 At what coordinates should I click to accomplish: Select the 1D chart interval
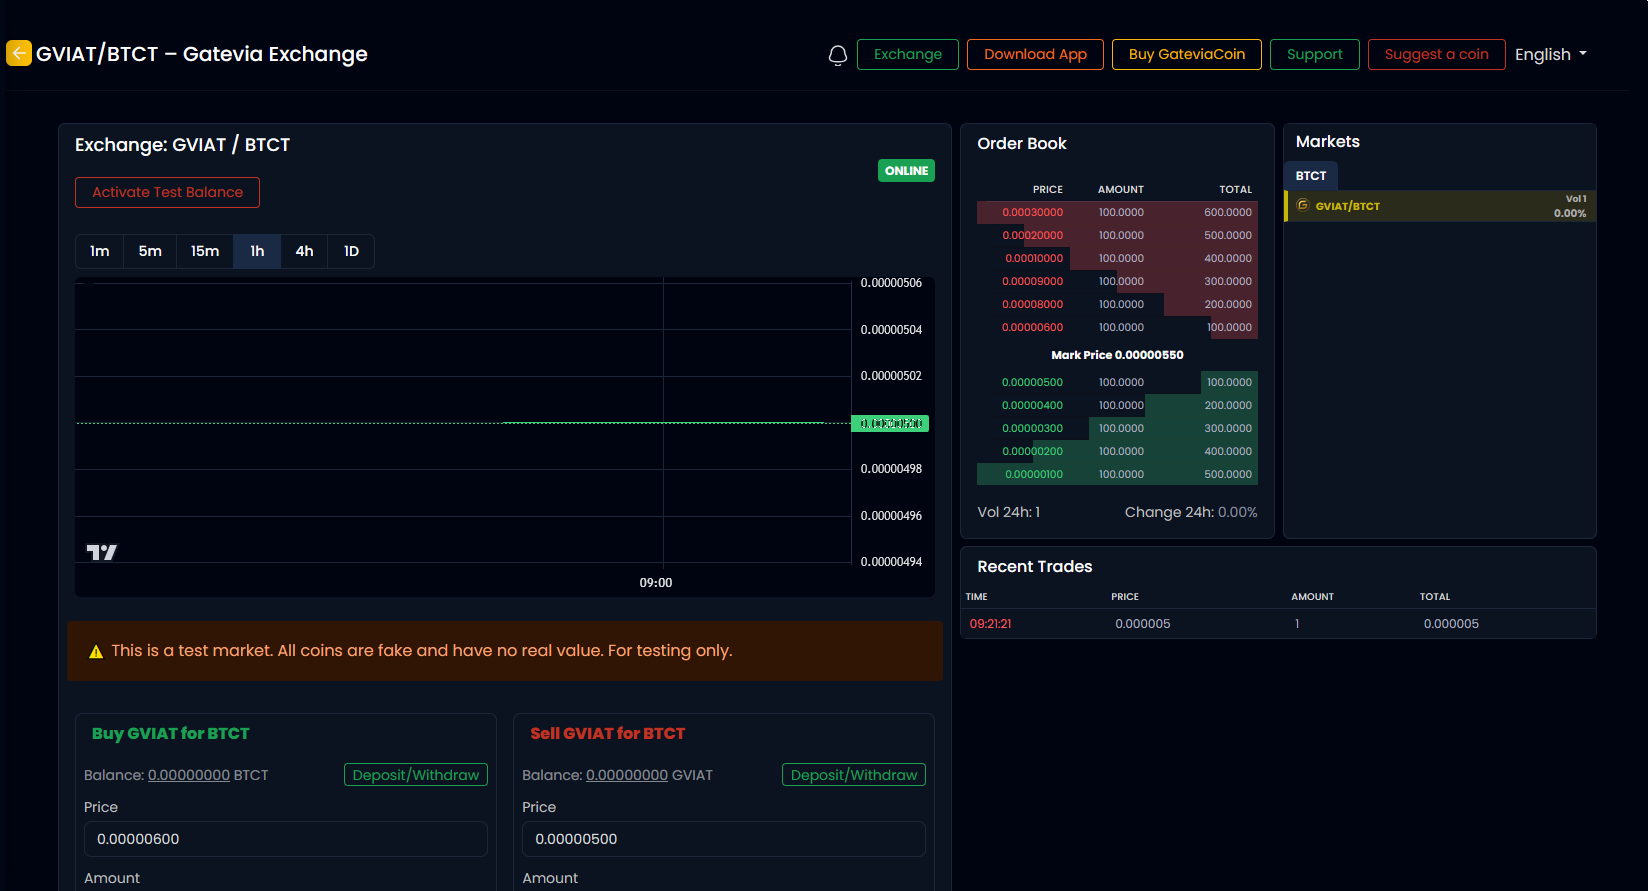point(351,251)
